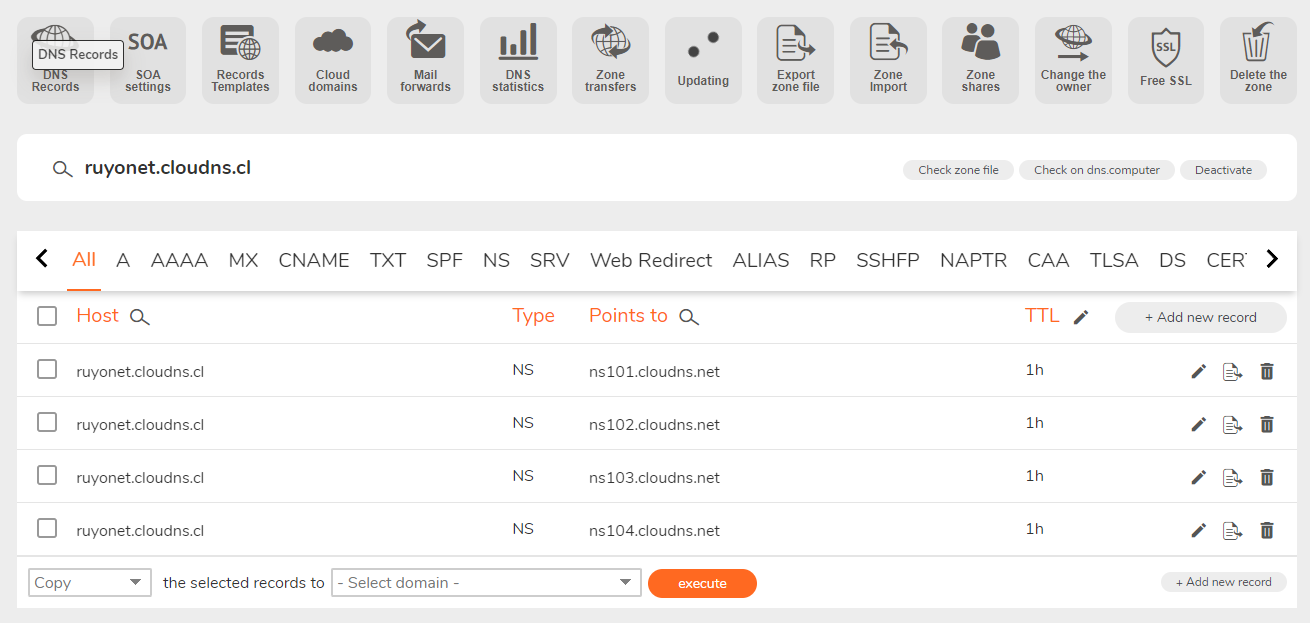
Task: Filter by MX records tab
Action: [243, 260]
